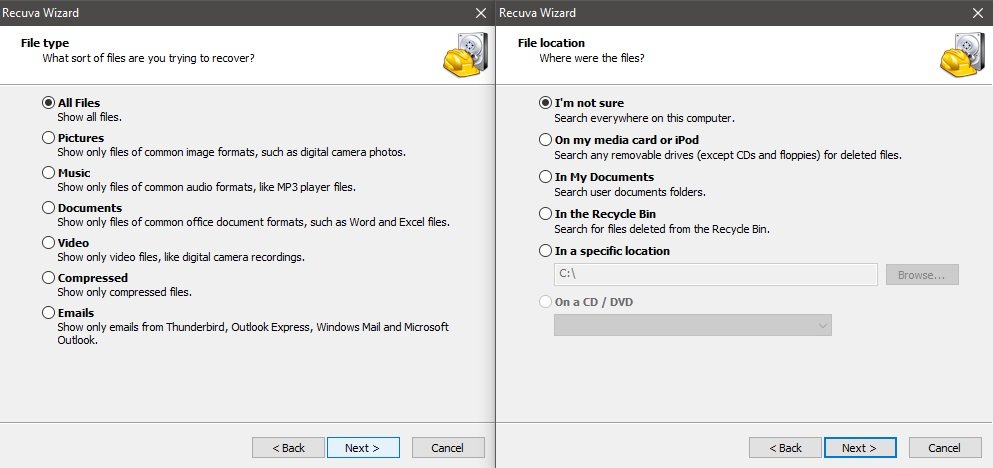
Task: Select the In the Recycle Bin option
Action: 545,214
